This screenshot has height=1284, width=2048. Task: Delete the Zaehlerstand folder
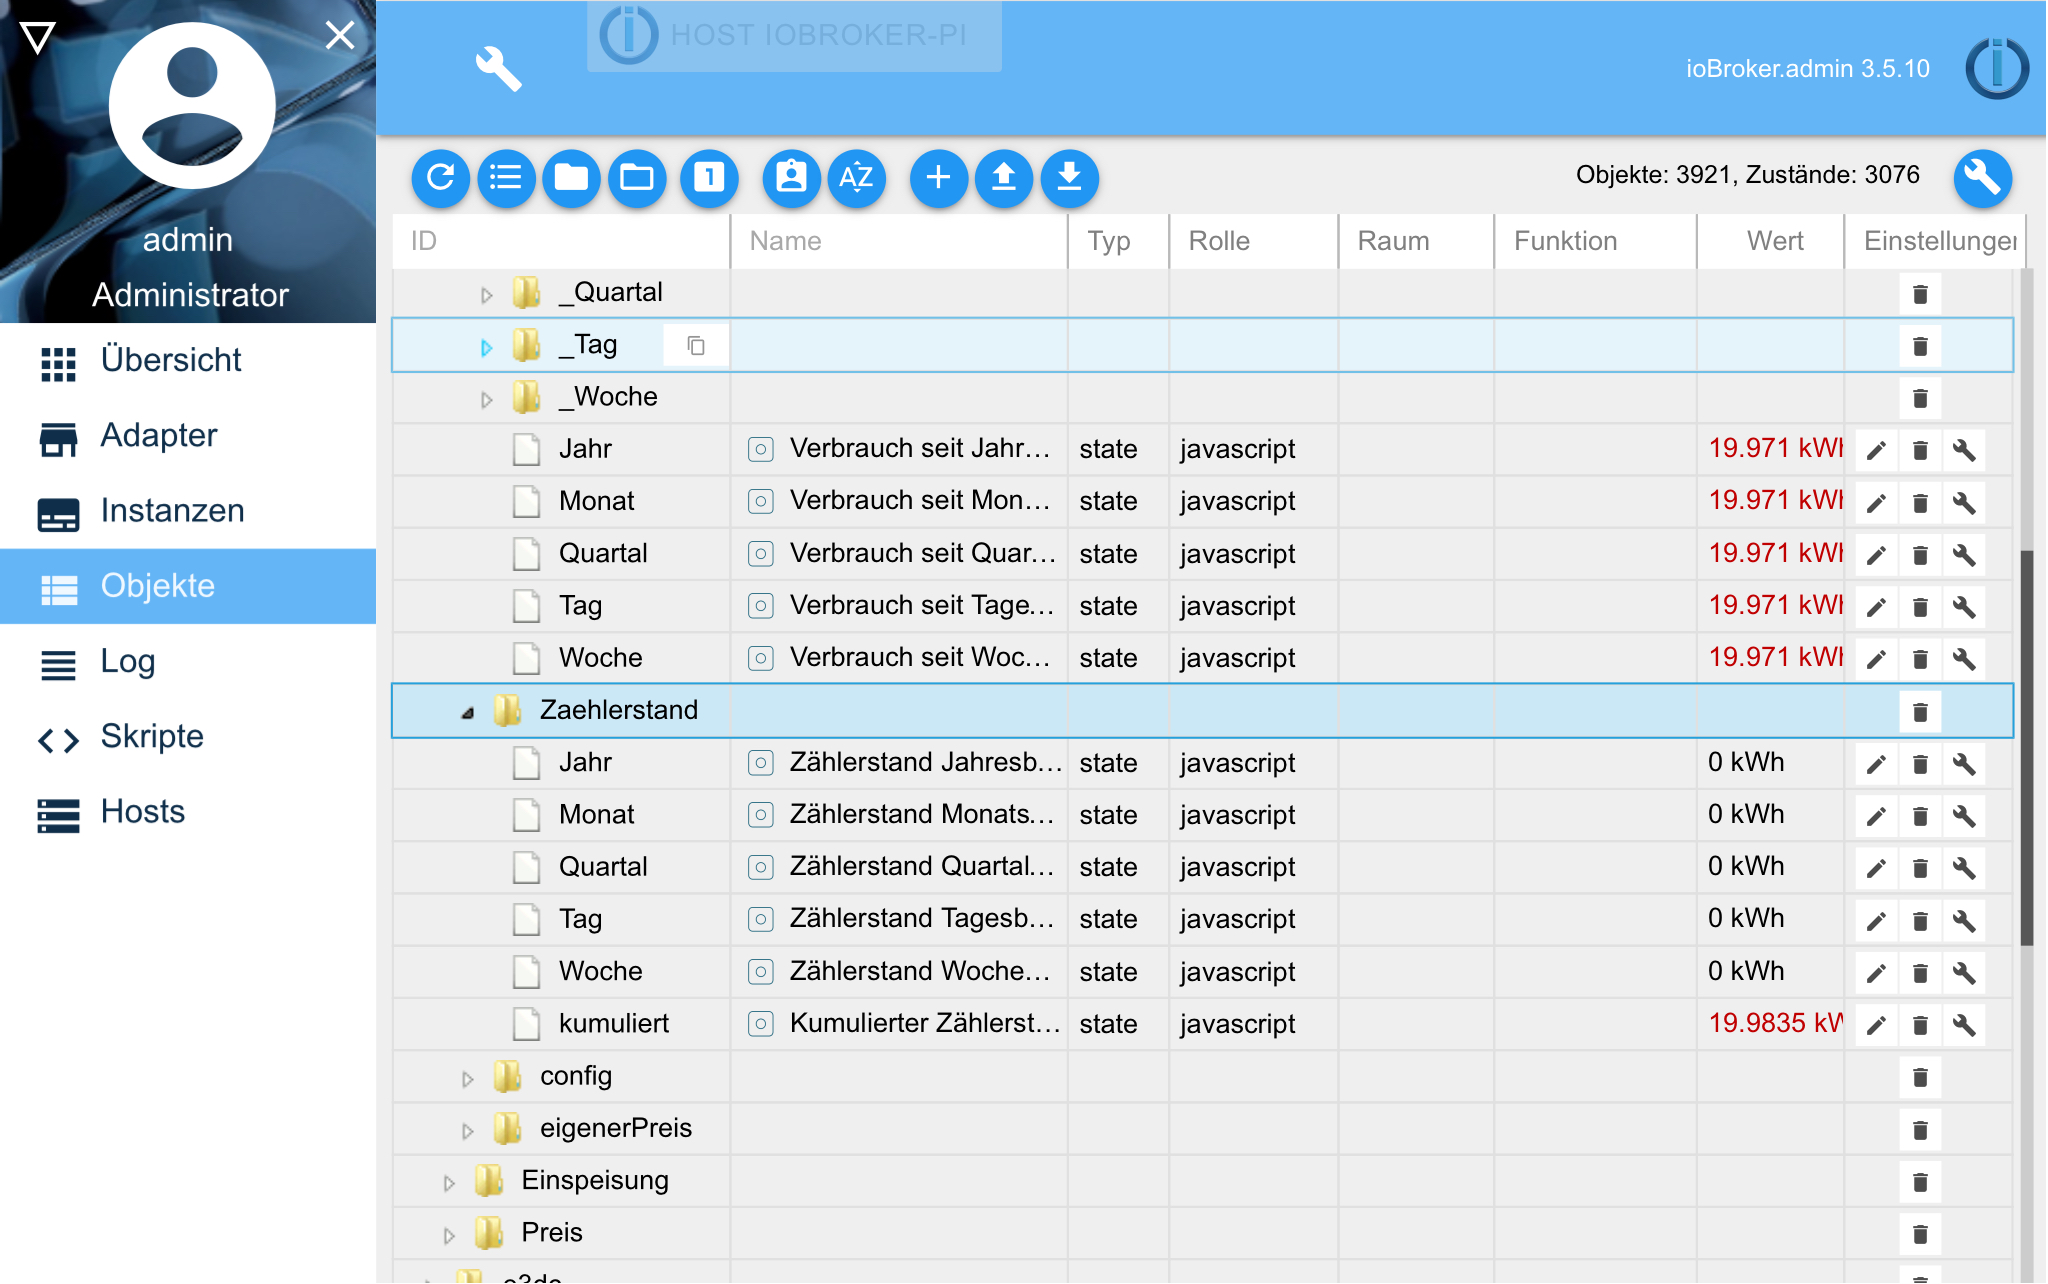click(x=1920, y=712)
